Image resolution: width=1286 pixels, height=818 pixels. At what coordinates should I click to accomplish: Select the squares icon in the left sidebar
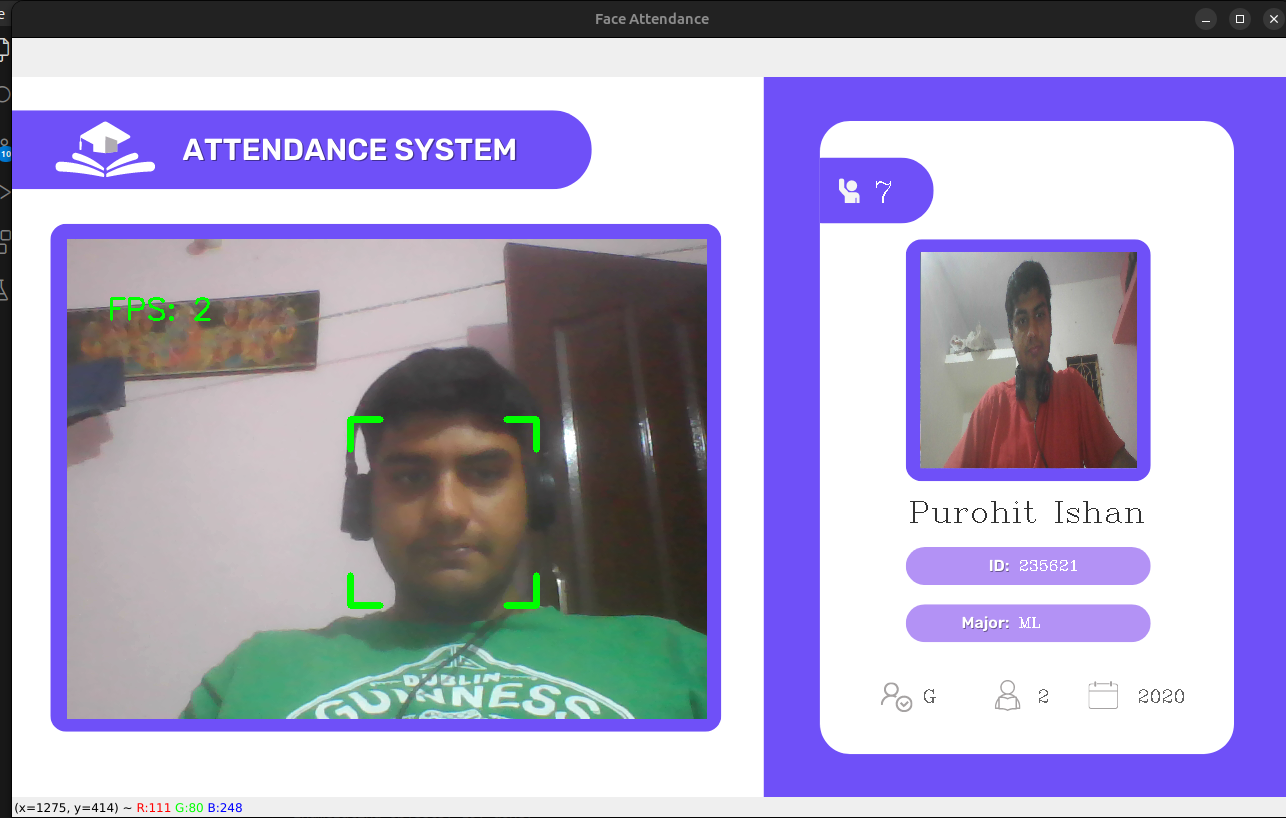click(x=3, y=241)
